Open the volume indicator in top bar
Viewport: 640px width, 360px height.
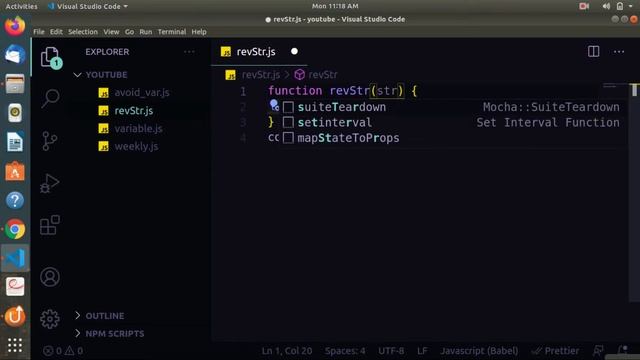pos(606,6)
